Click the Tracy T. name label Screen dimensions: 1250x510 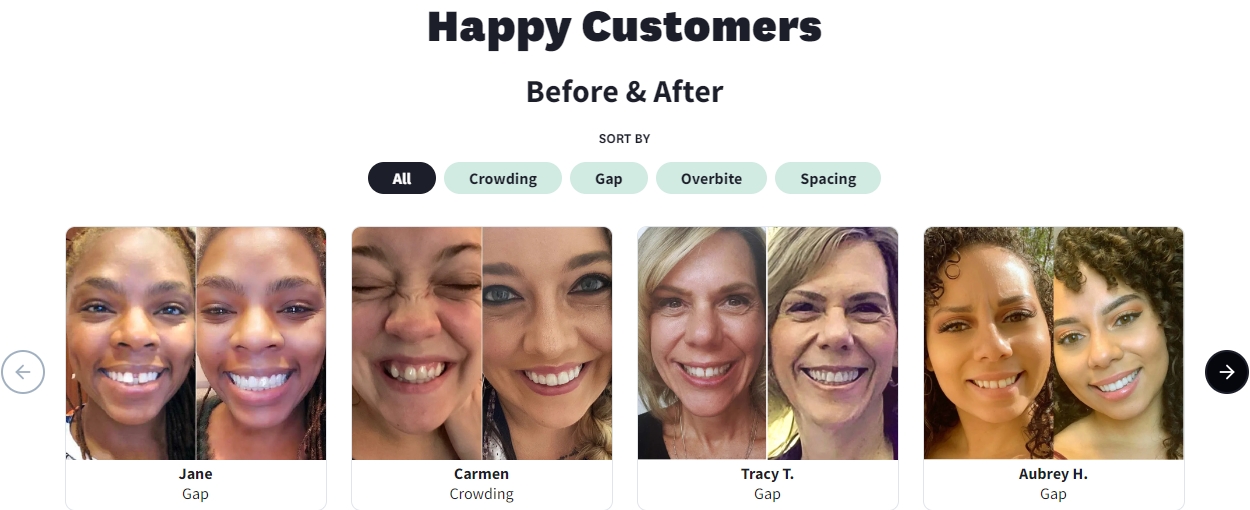(767, 474)
